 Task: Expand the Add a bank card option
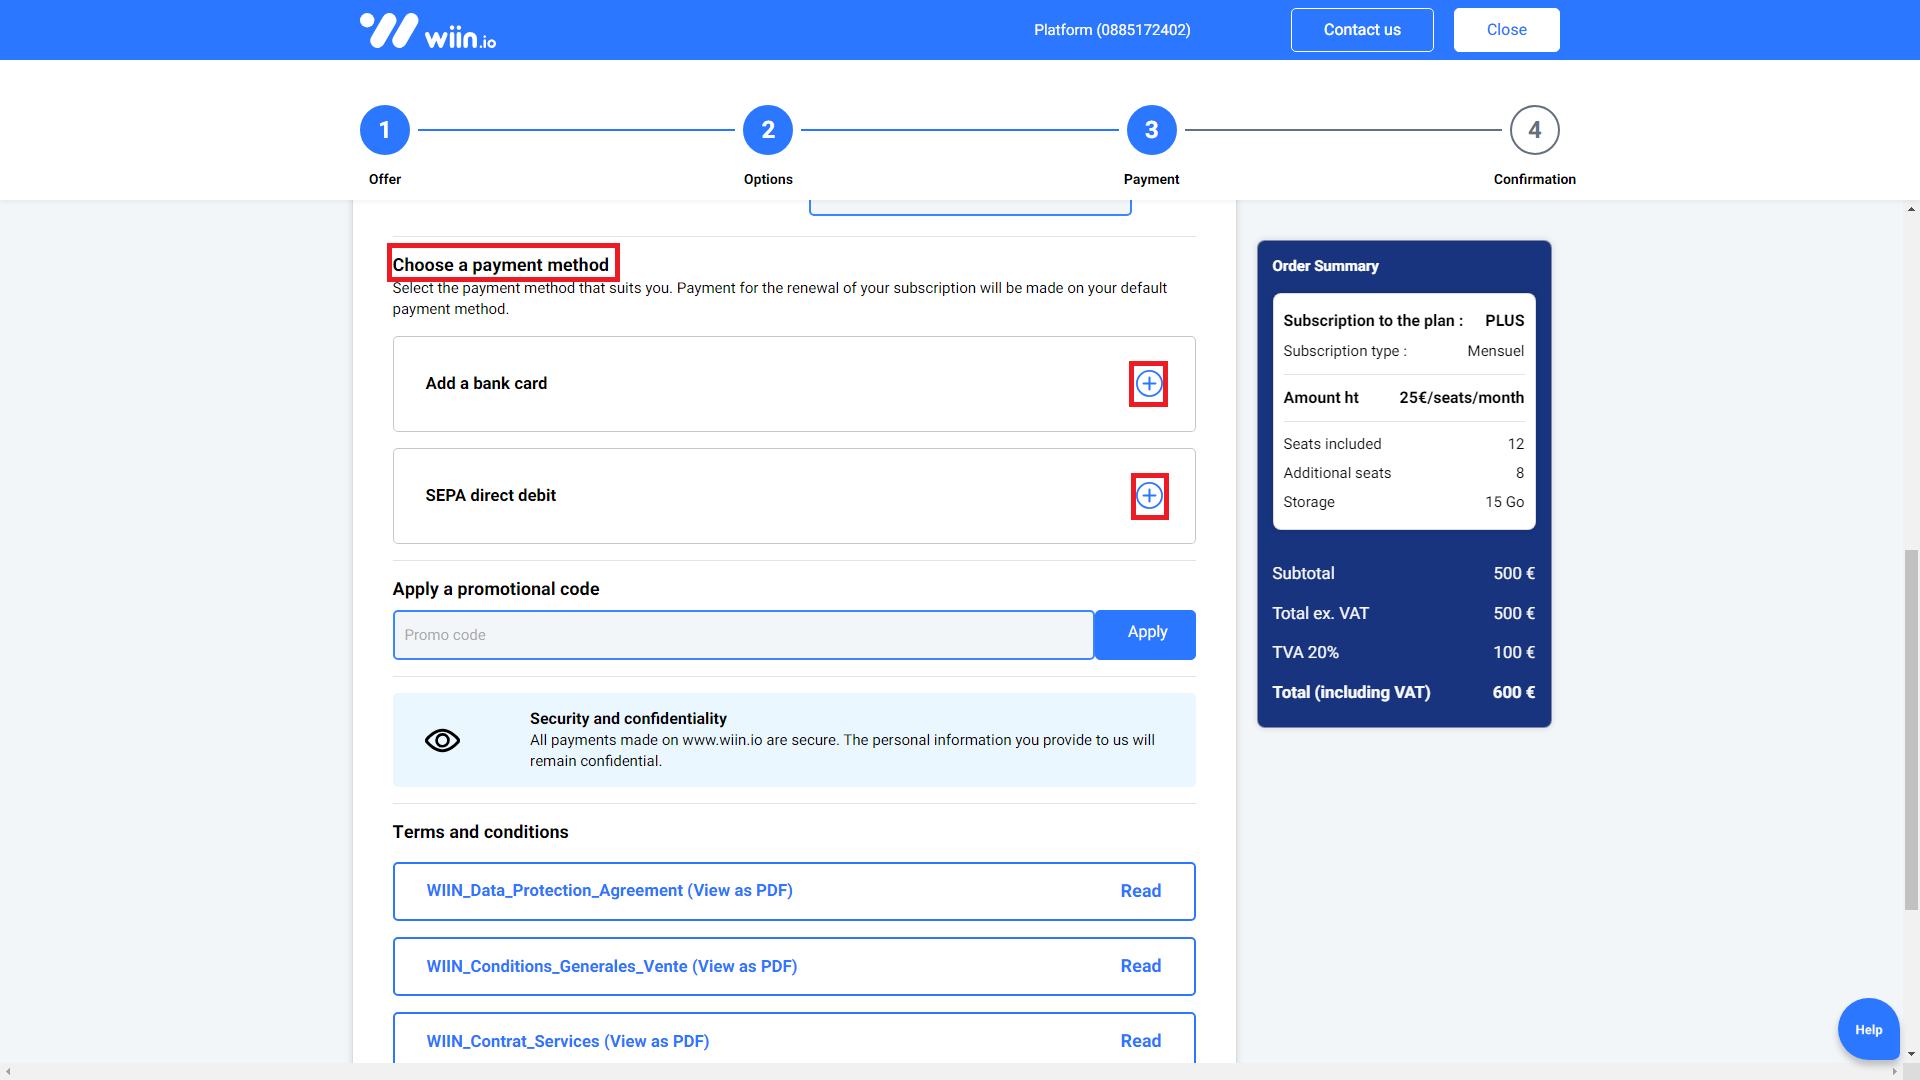(1149, 384)
